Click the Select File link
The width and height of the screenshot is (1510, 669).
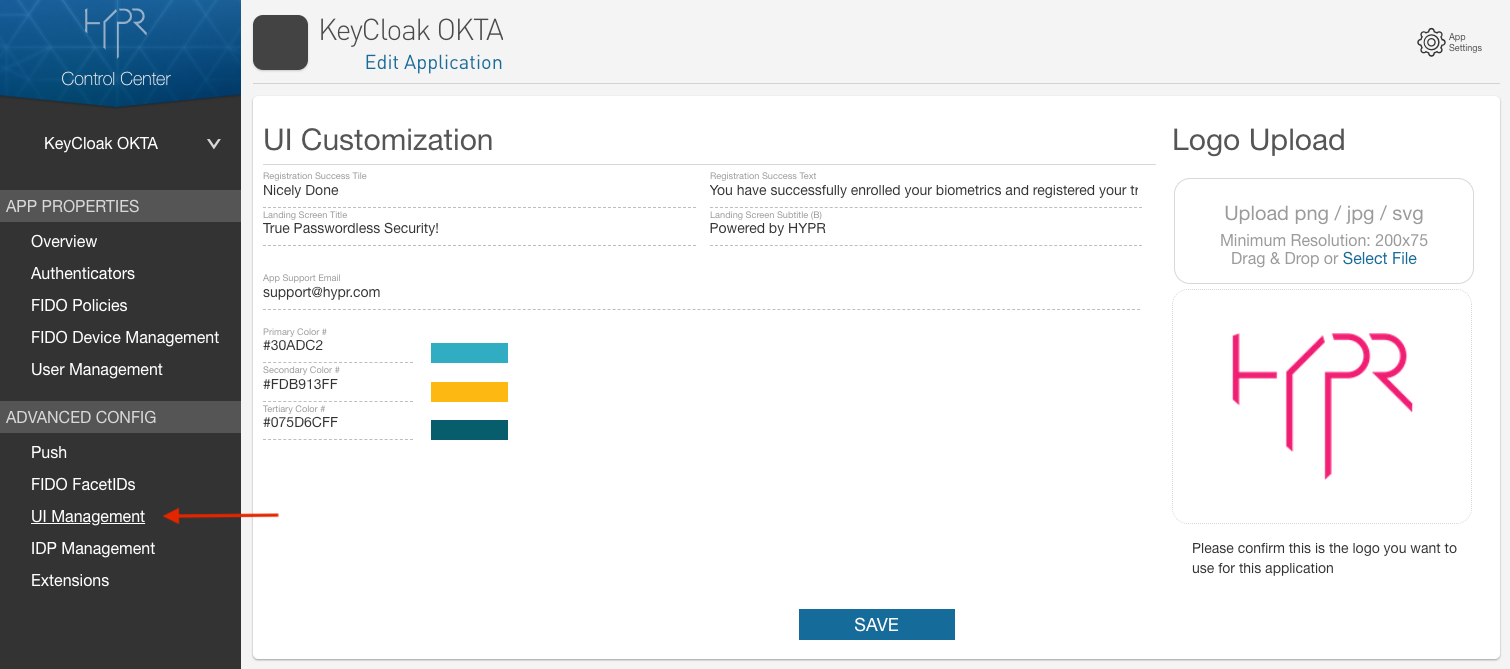[x=1379, y=258]
